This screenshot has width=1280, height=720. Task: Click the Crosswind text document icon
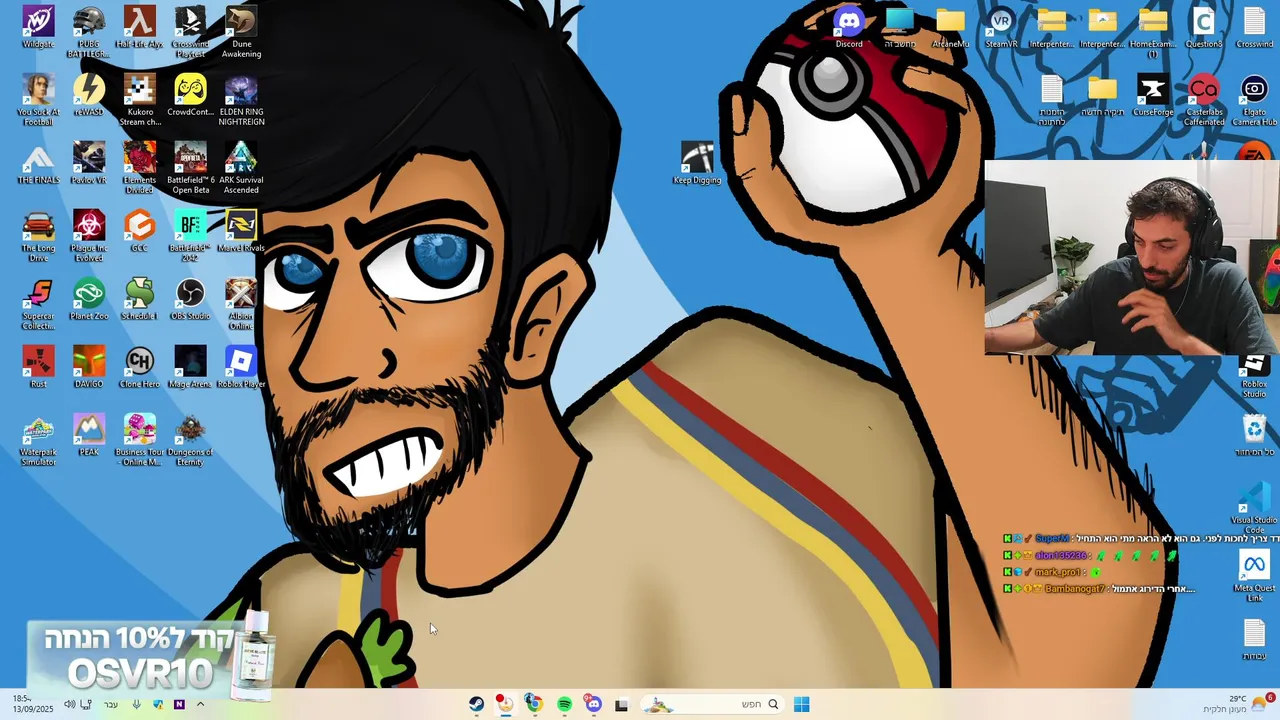pyautogui.click(x=1254, y=28)
